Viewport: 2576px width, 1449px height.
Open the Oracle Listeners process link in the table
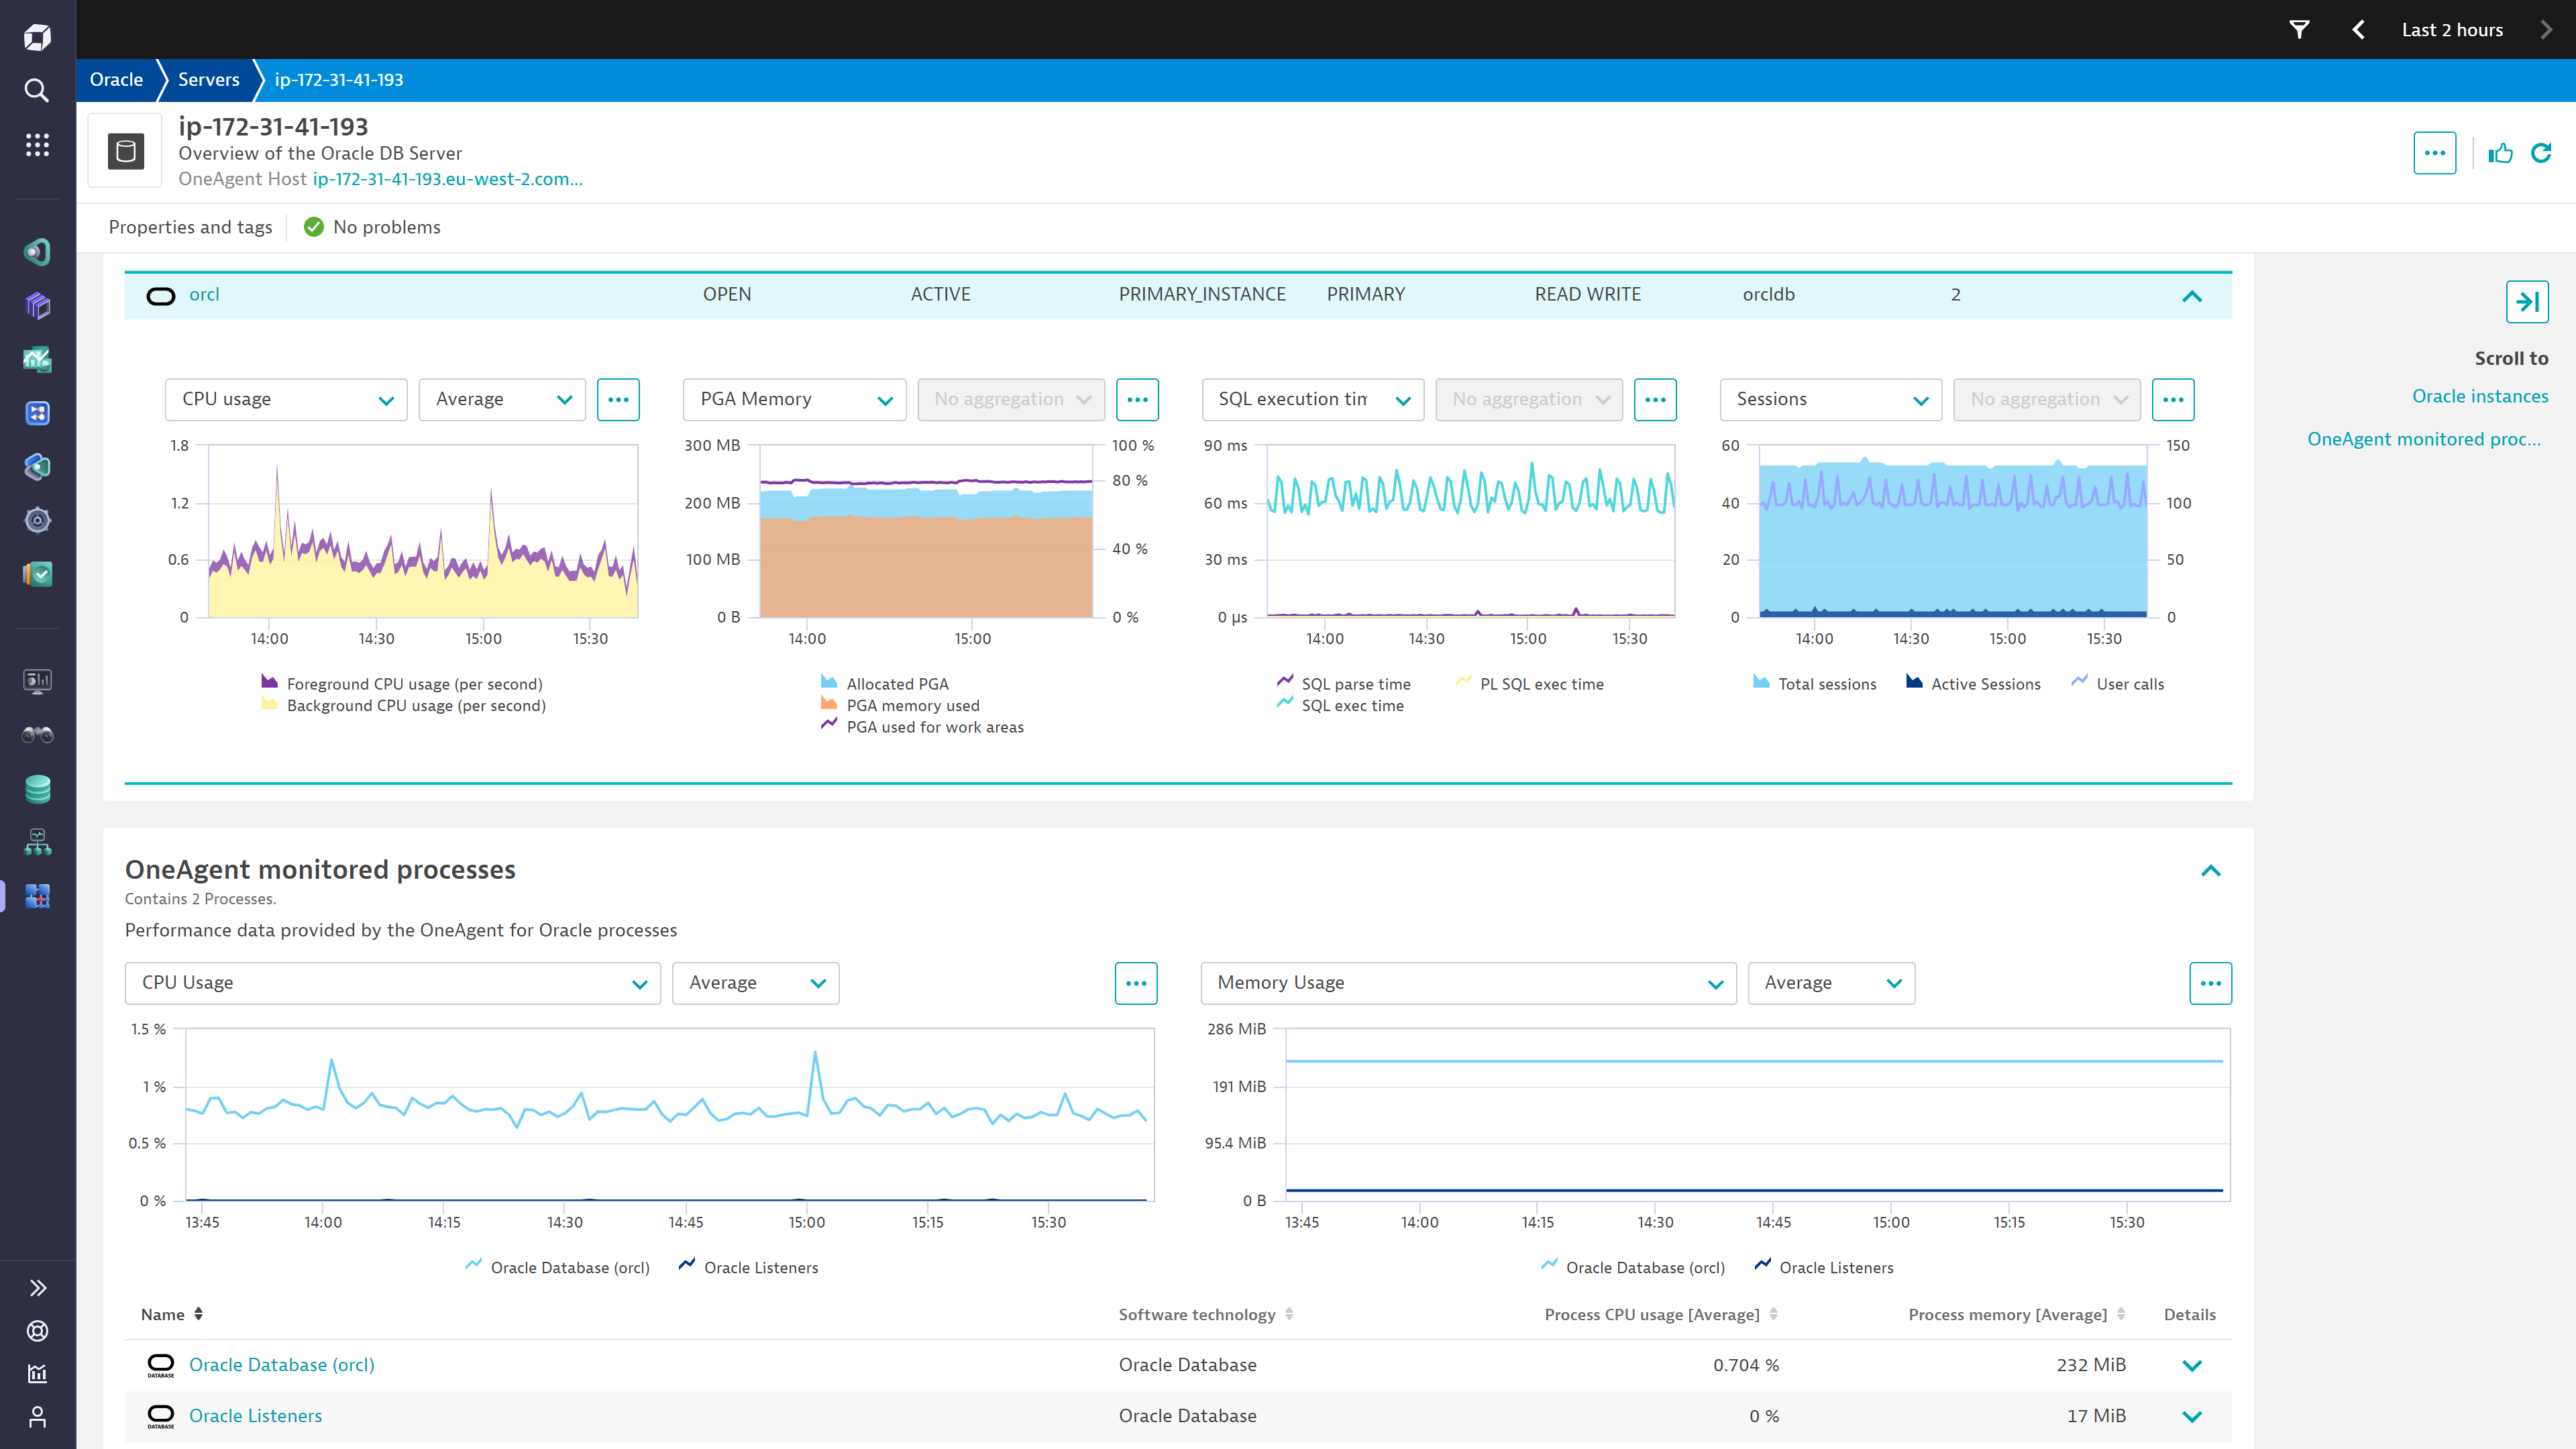click(255, 1416)
